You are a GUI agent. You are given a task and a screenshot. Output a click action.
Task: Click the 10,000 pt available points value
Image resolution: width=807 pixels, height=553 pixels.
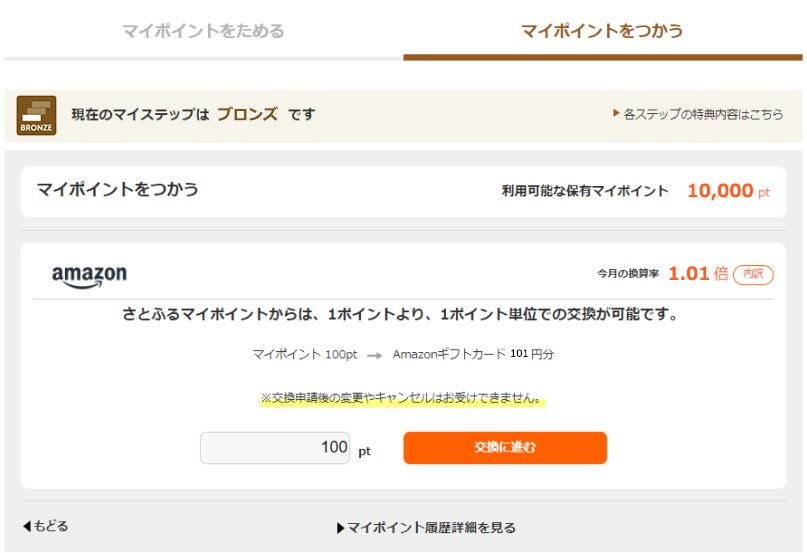click(728, 191)
